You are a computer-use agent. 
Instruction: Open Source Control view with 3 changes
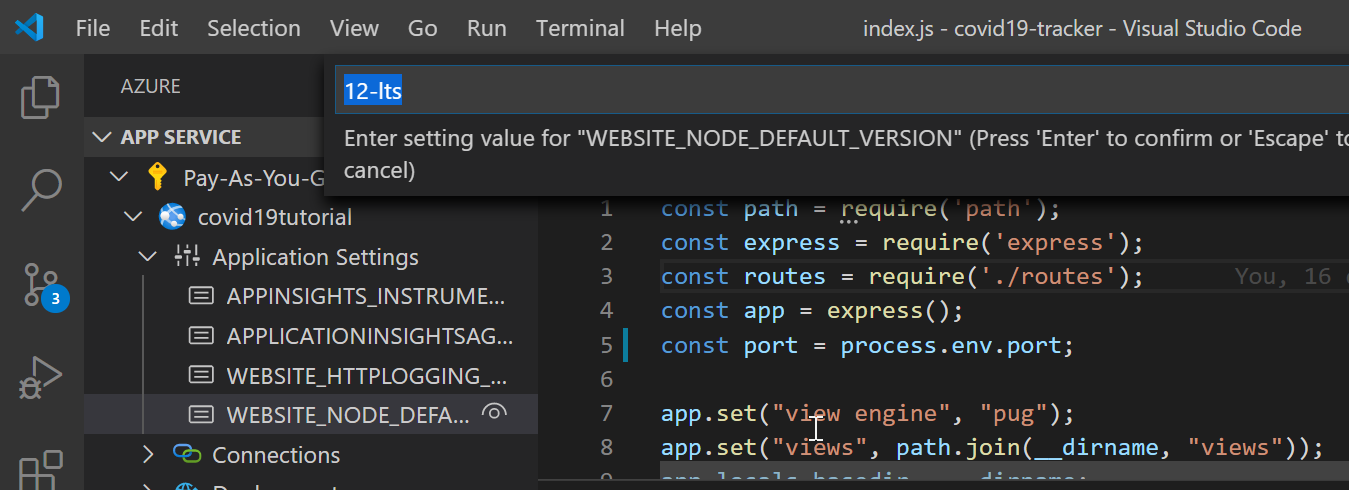point(43,285)
